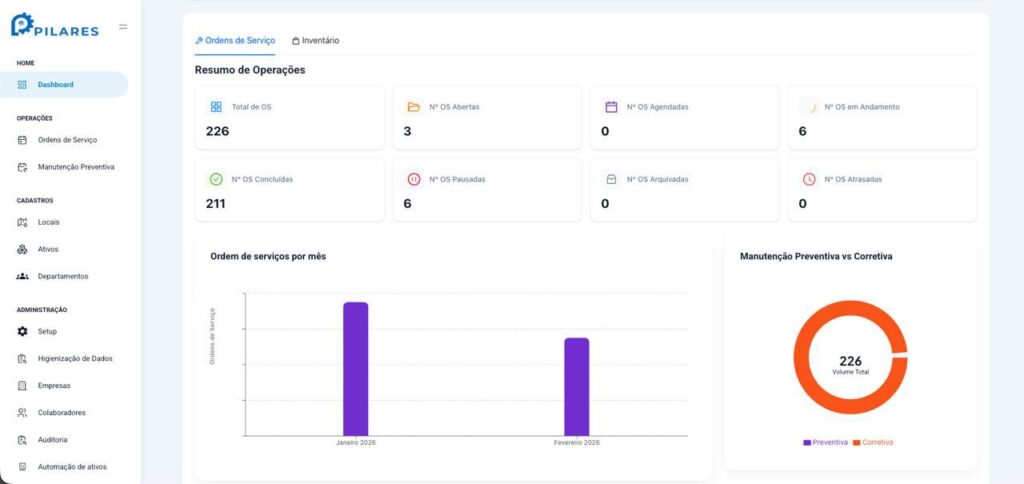This screenshot has height=484, width=1024.
Task: Click the Setup gear icon
Action: [x=22, y=331]
